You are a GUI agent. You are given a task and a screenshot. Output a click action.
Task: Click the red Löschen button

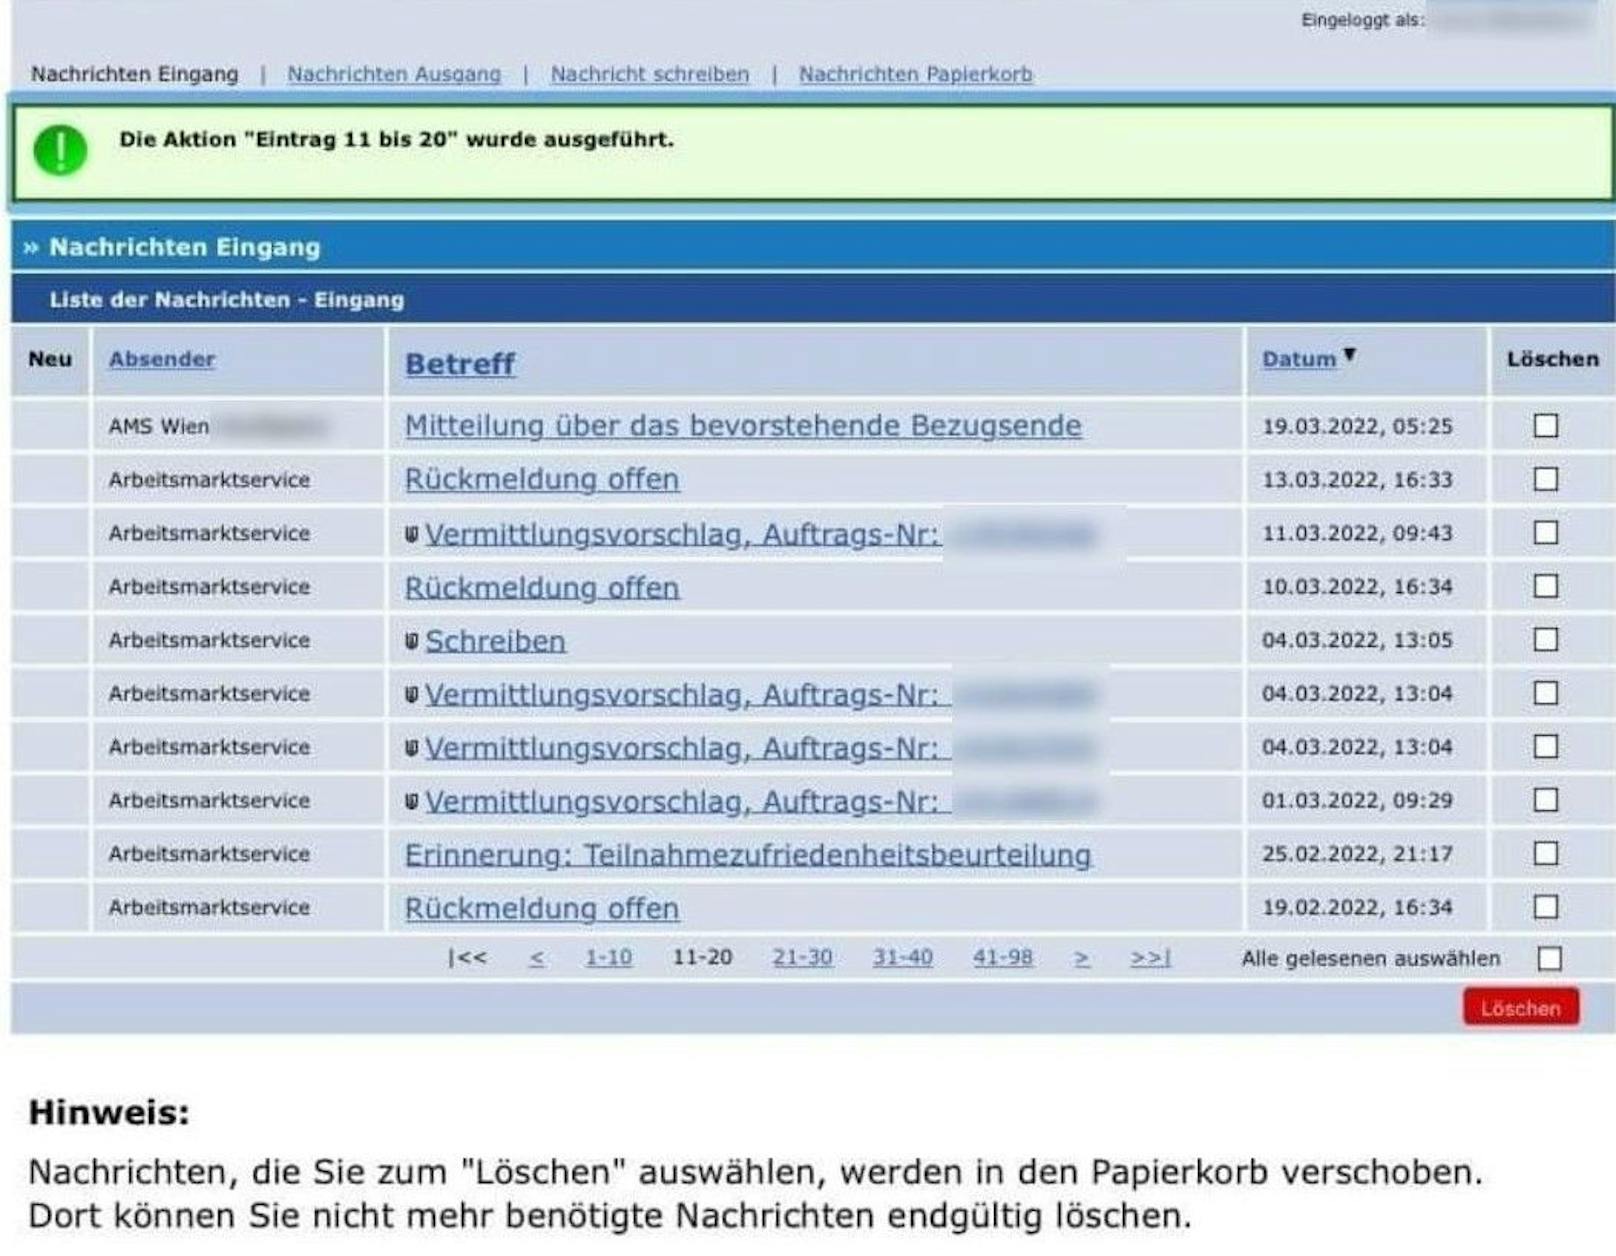[x=1521, y=1007]
